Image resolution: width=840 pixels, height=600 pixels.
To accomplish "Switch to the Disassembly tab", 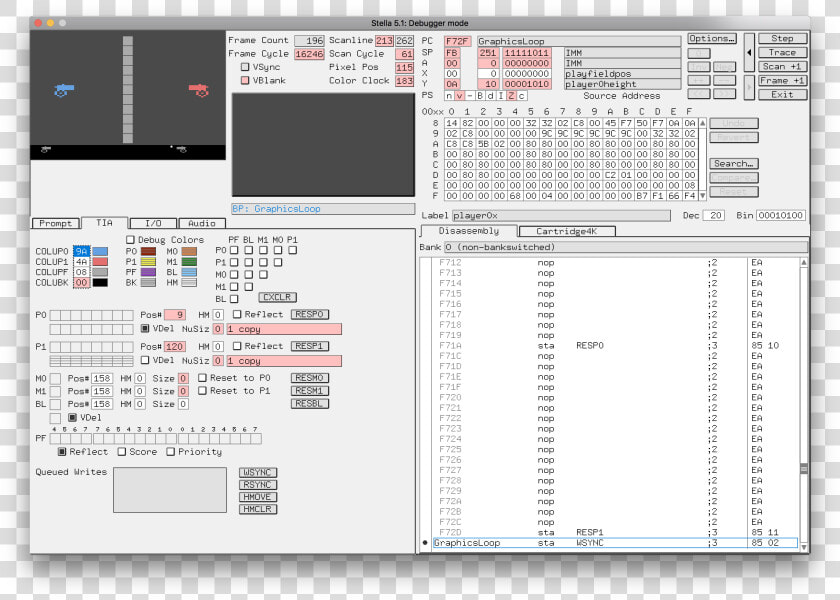I will tap(469, 231).
